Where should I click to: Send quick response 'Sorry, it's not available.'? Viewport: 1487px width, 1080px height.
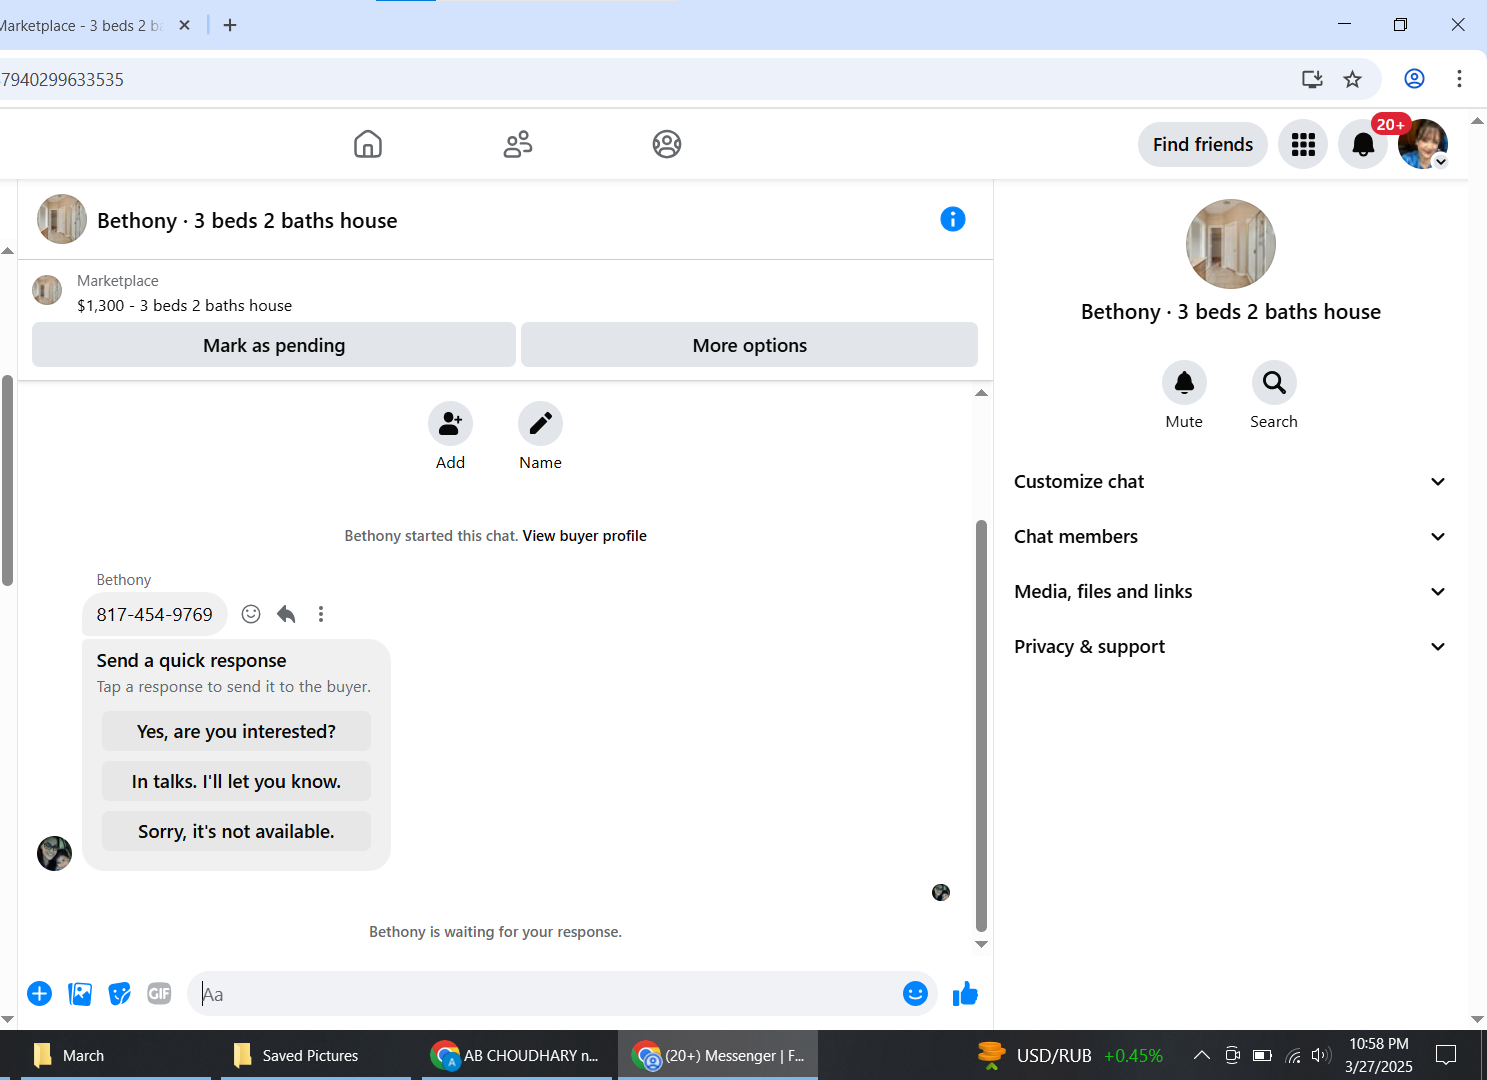[236, 831]
